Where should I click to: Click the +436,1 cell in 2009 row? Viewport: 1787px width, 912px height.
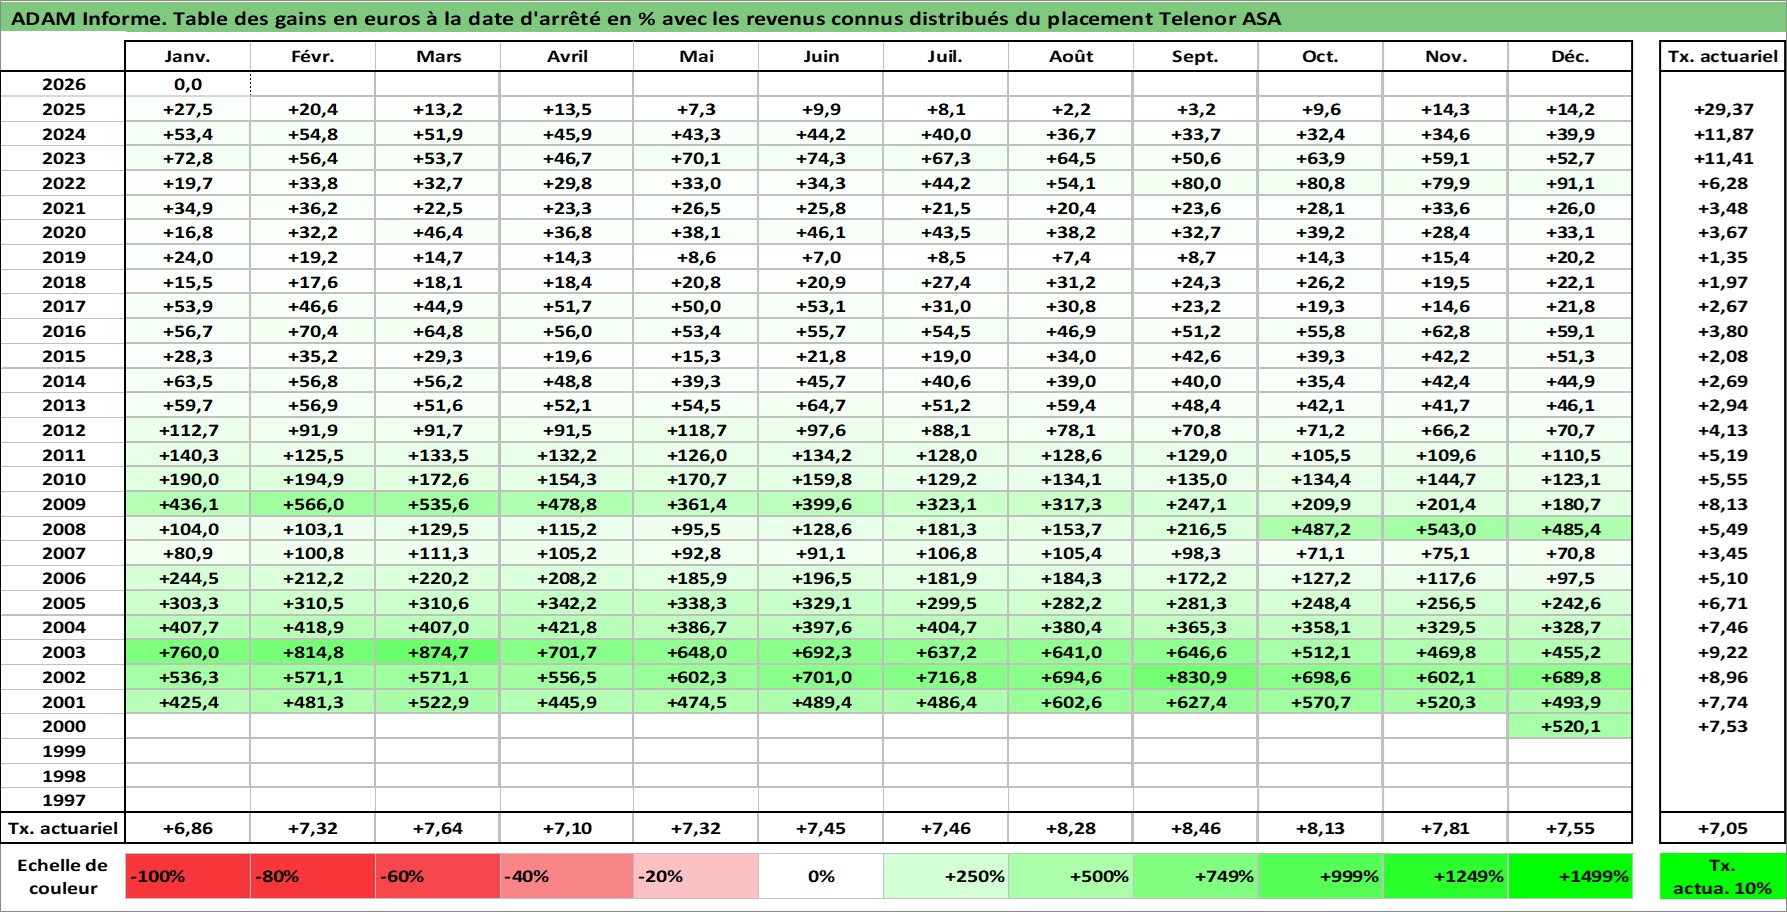click(188, 505)
